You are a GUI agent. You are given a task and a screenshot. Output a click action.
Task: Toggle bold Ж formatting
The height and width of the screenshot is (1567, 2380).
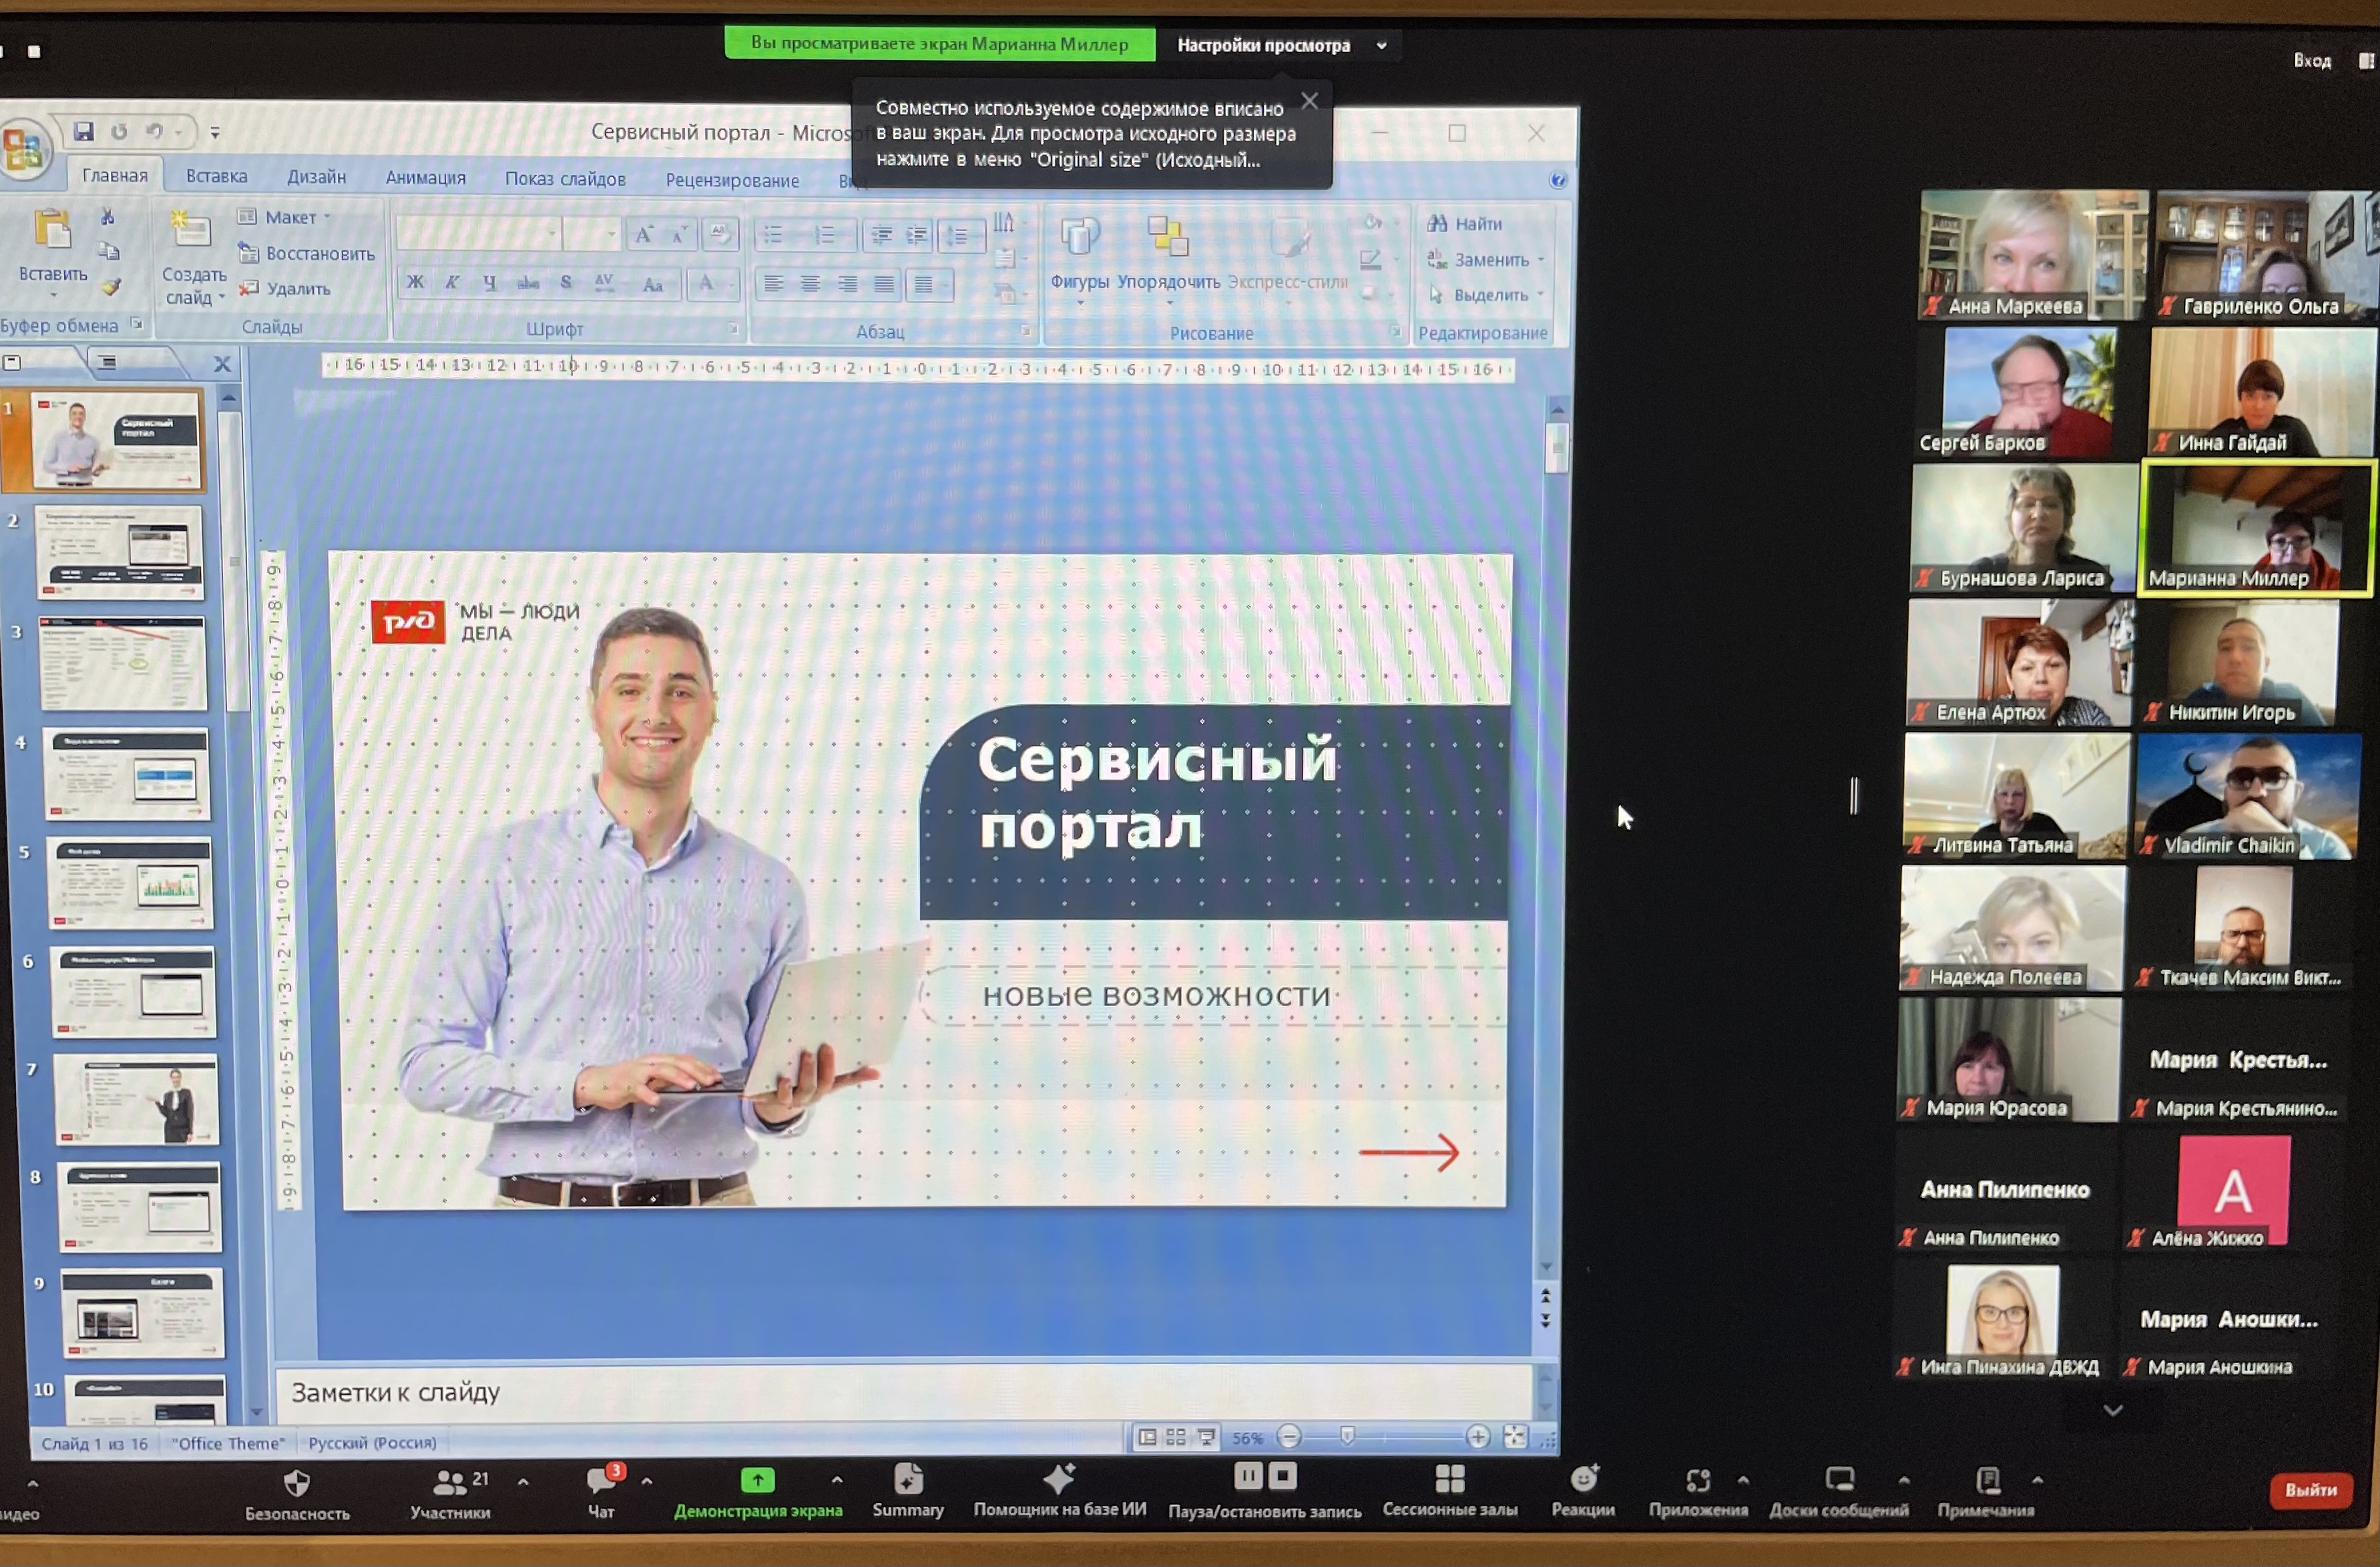click(x=415, y=283)
